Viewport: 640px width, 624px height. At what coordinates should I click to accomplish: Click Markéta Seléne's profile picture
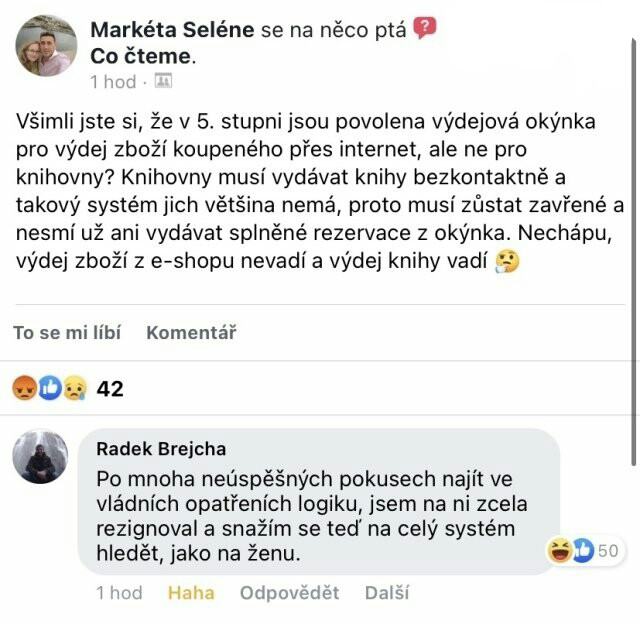point(46,46)
